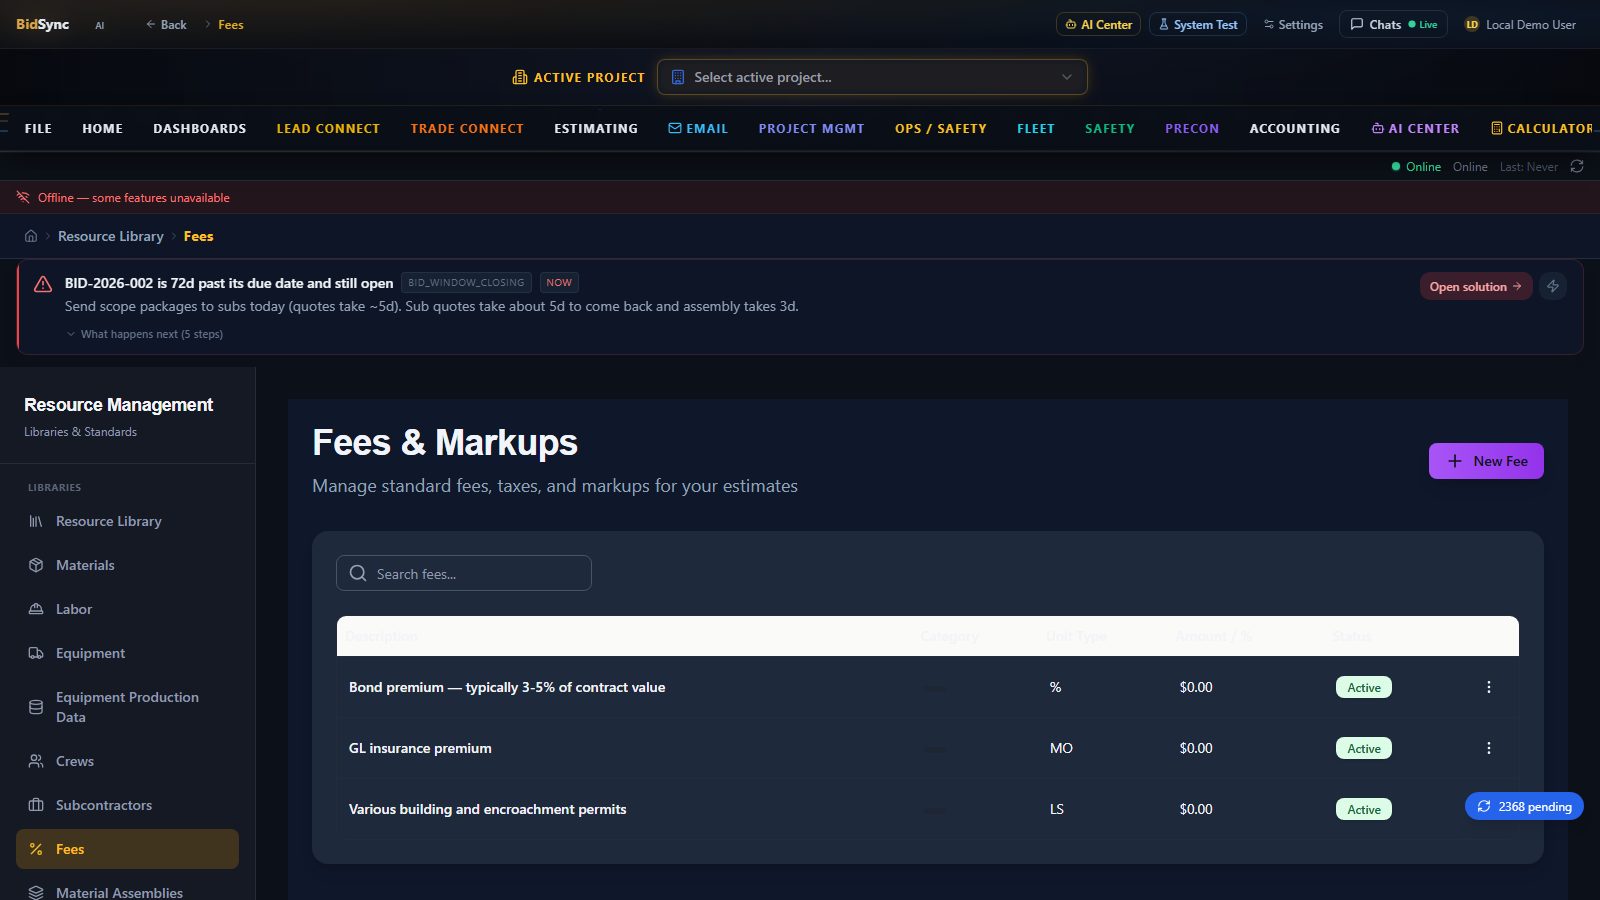Click the Active badge for Bond premium
This screenshot has width=1600, height=900.
[1364, 687]
